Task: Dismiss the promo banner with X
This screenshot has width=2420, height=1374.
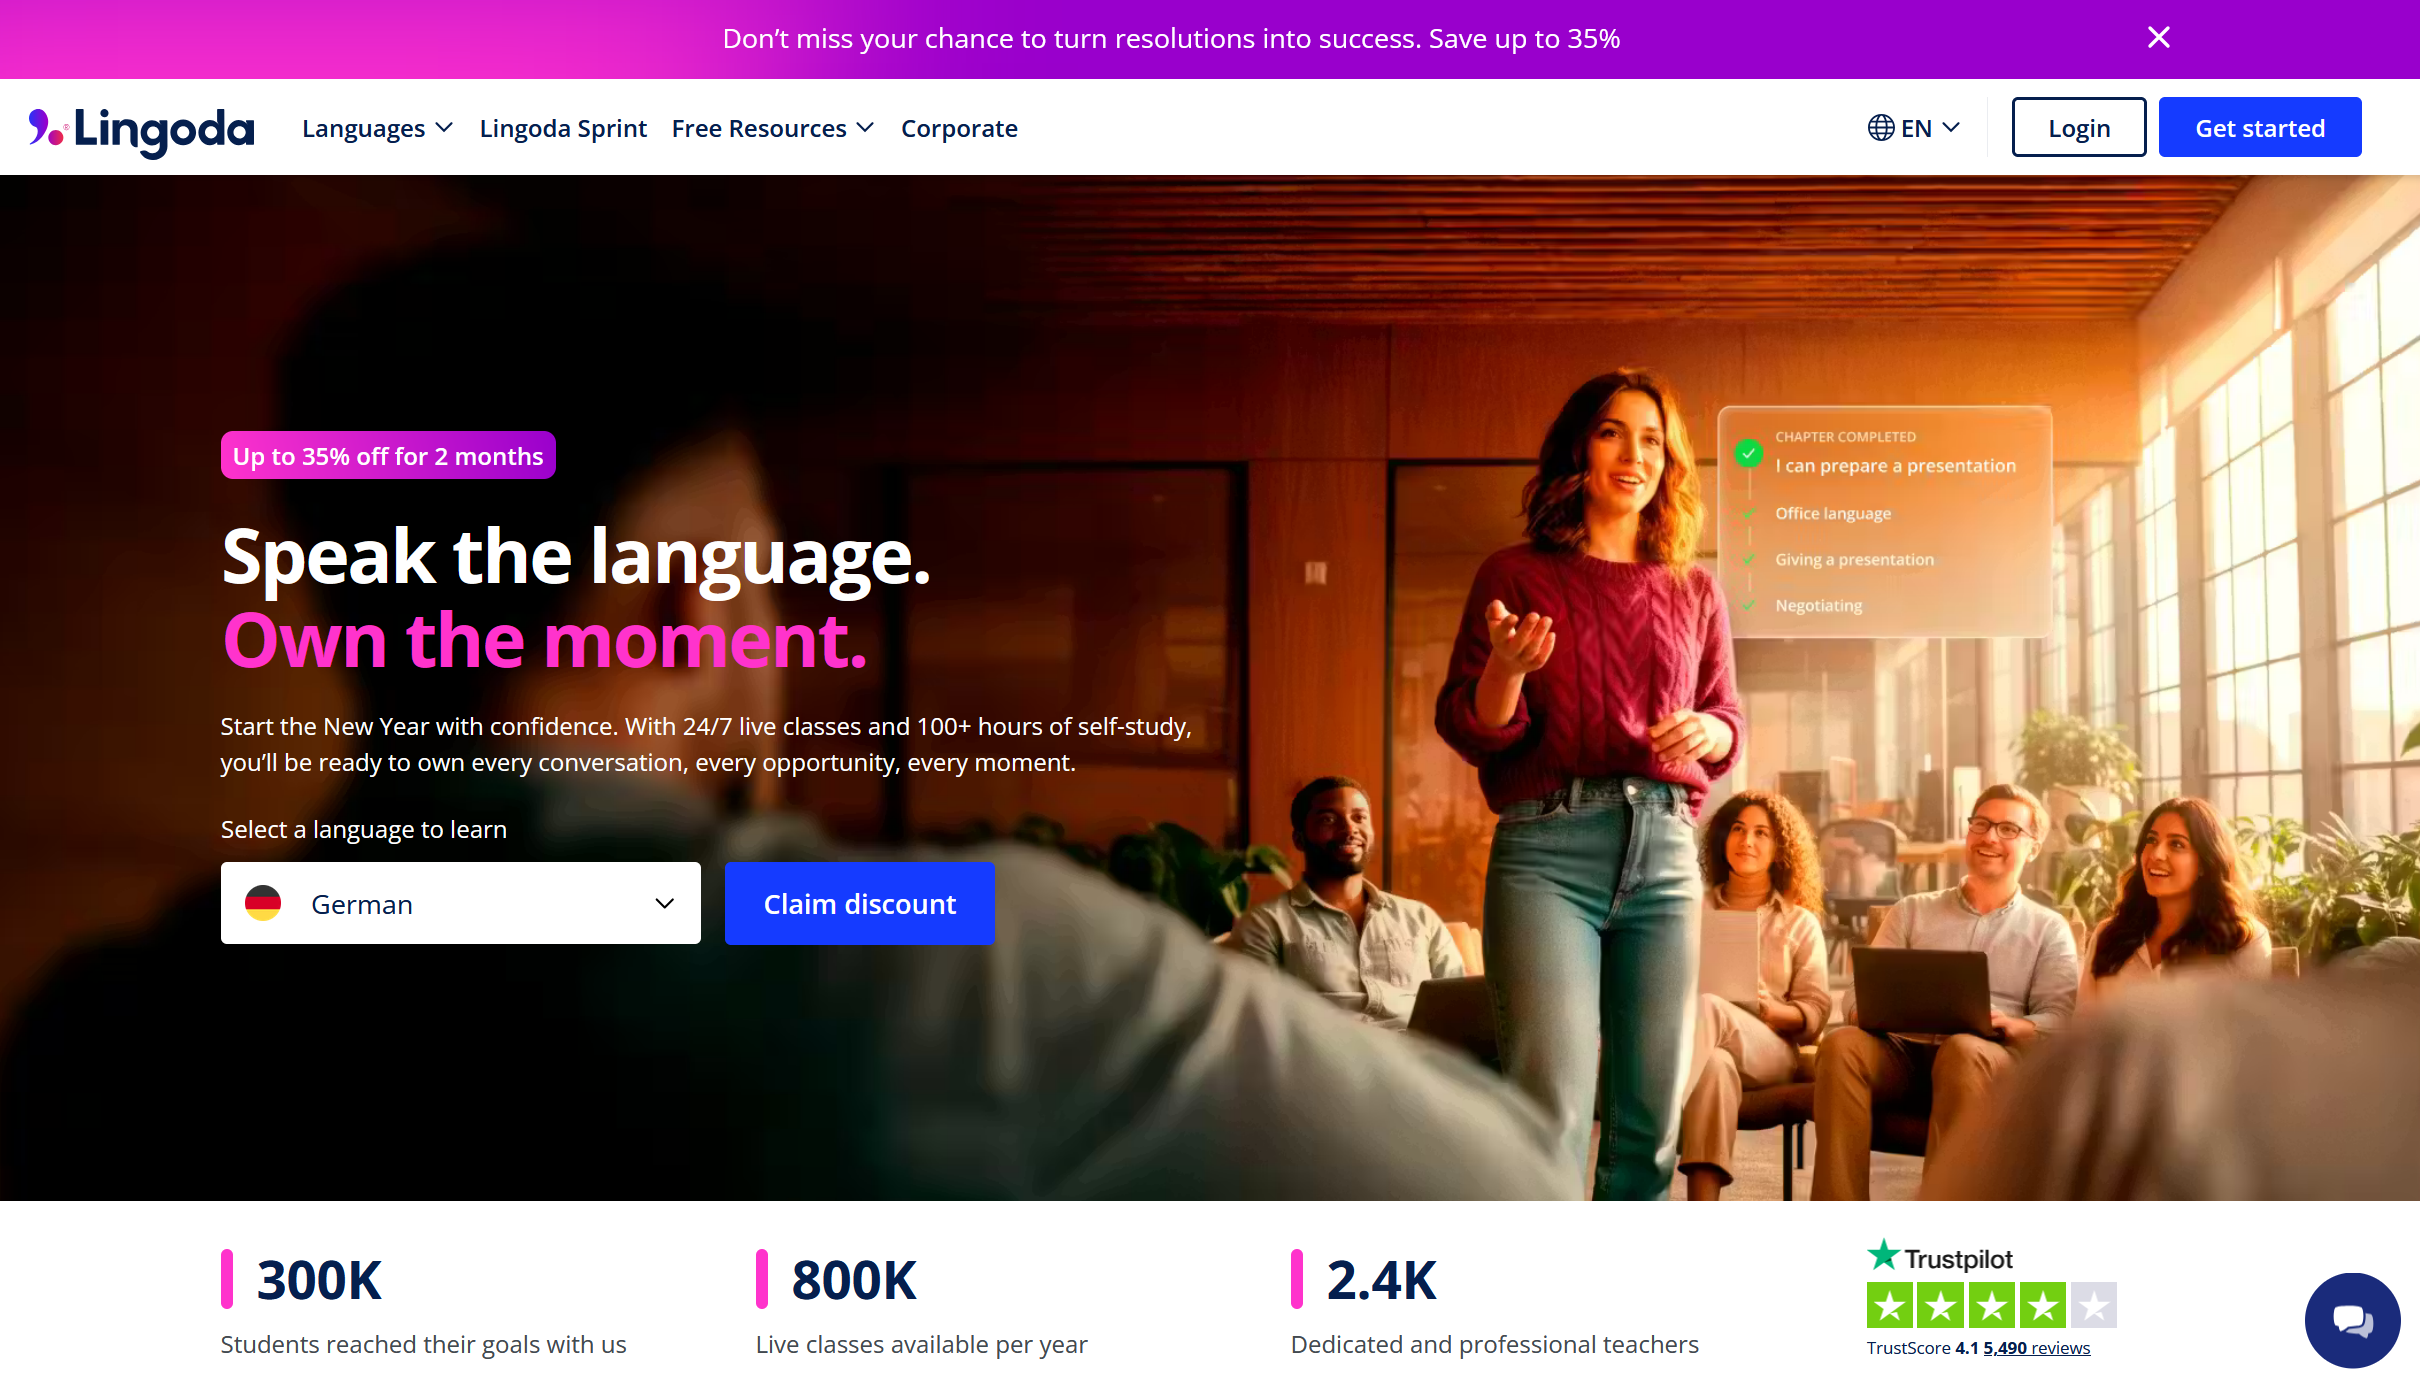Action: click(2159, 38)
